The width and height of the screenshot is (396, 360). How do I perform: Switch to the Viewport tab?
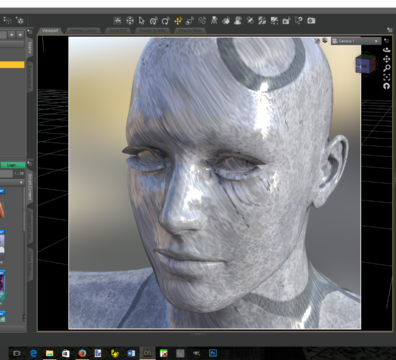pyautogui.click(x=50, y=30)
